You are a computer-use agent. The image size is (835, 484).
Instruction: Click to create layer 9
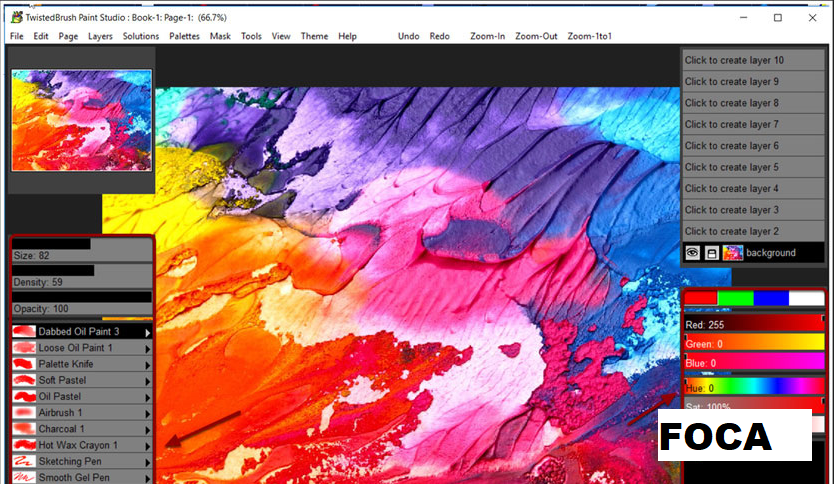click(x=753, y=81)
